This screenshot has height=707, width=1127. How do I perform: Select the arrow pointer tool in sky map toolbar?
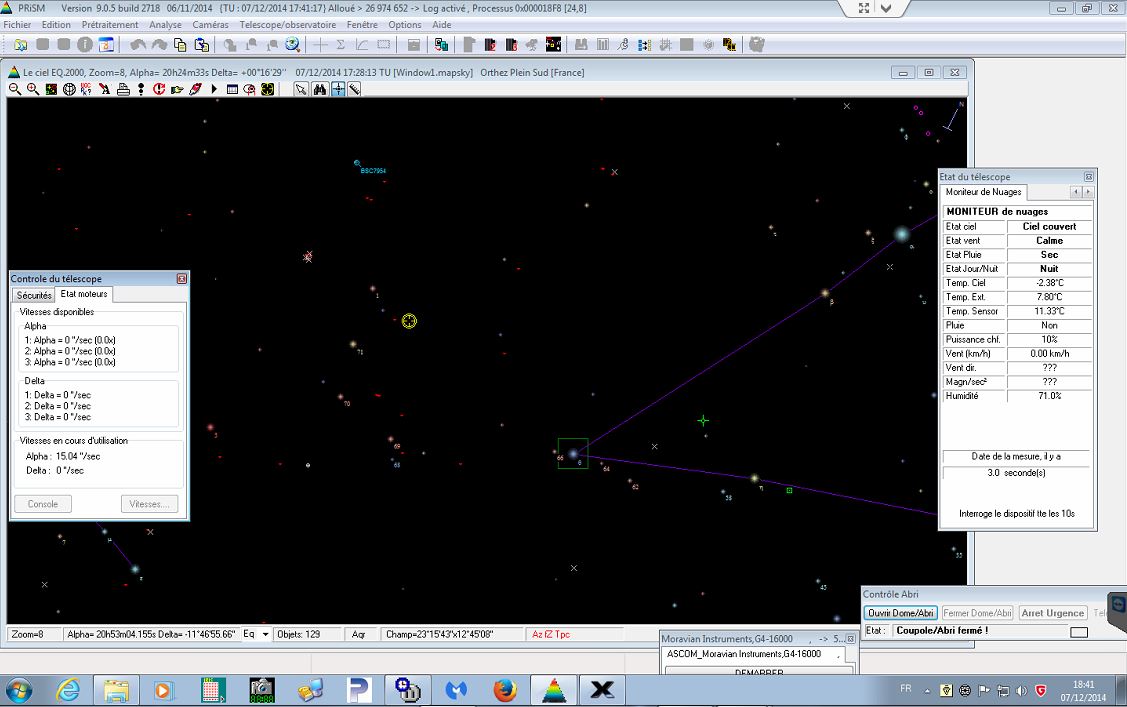tap(301, 89)
